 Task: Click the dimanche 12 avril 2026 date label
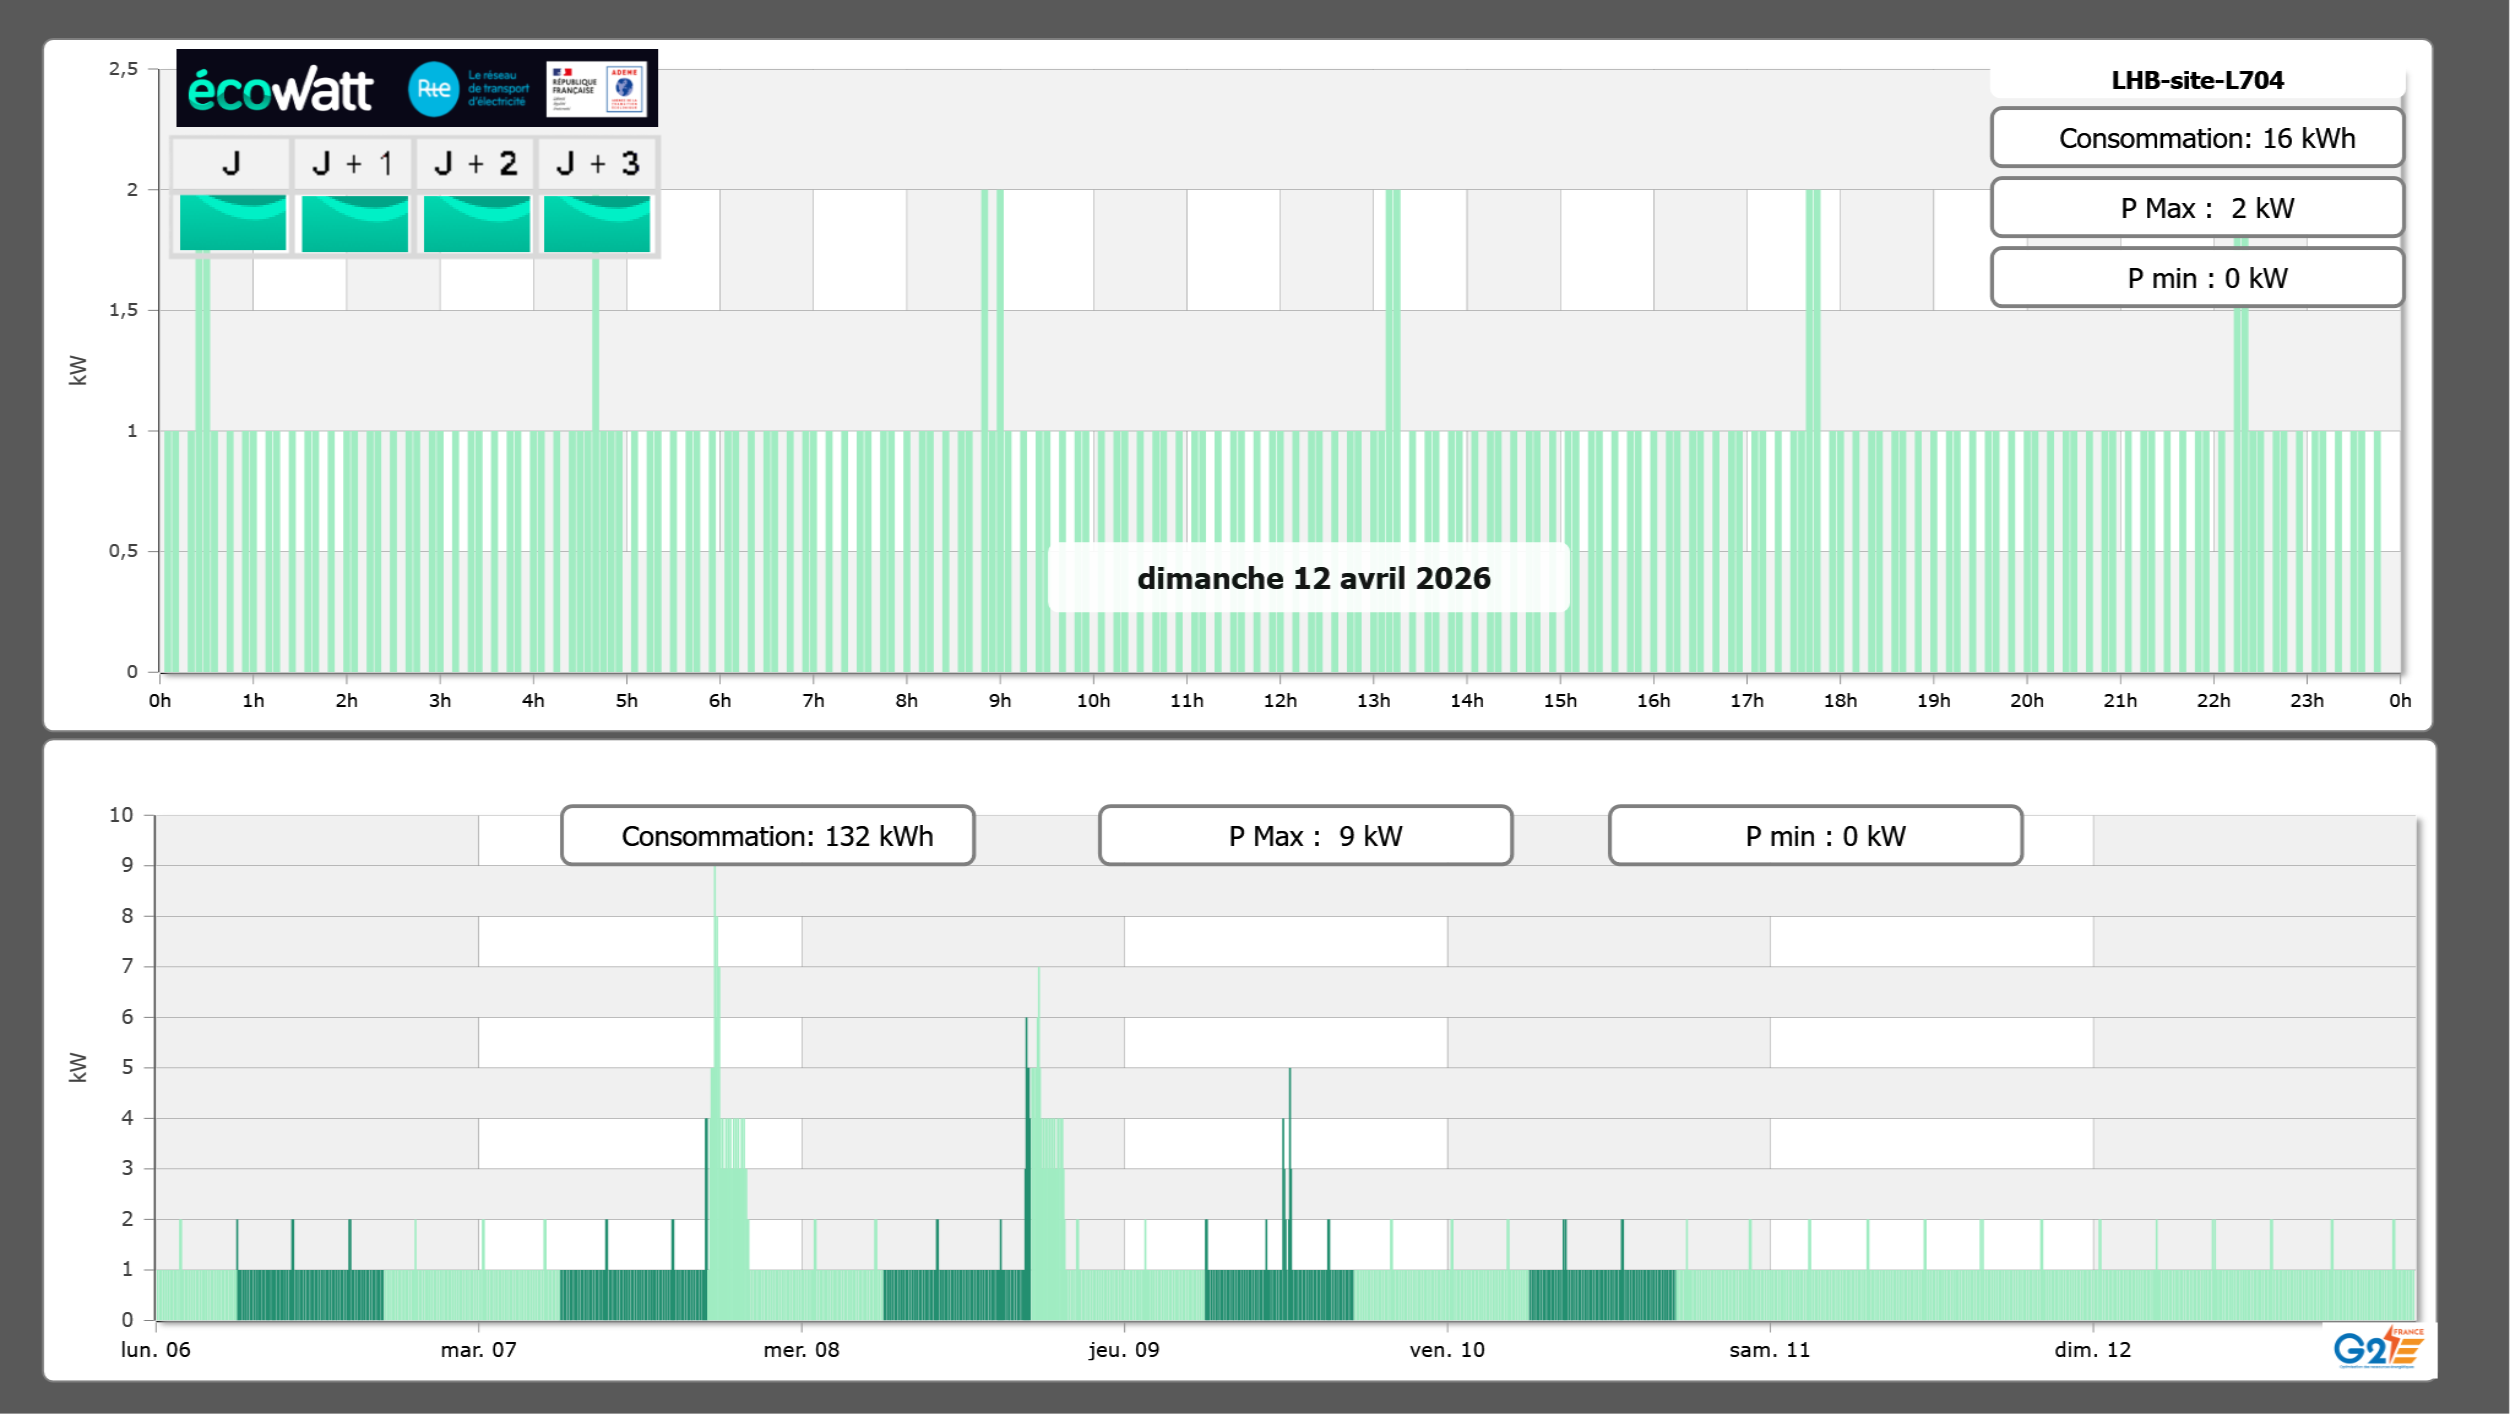click(x=1312, y=578)
